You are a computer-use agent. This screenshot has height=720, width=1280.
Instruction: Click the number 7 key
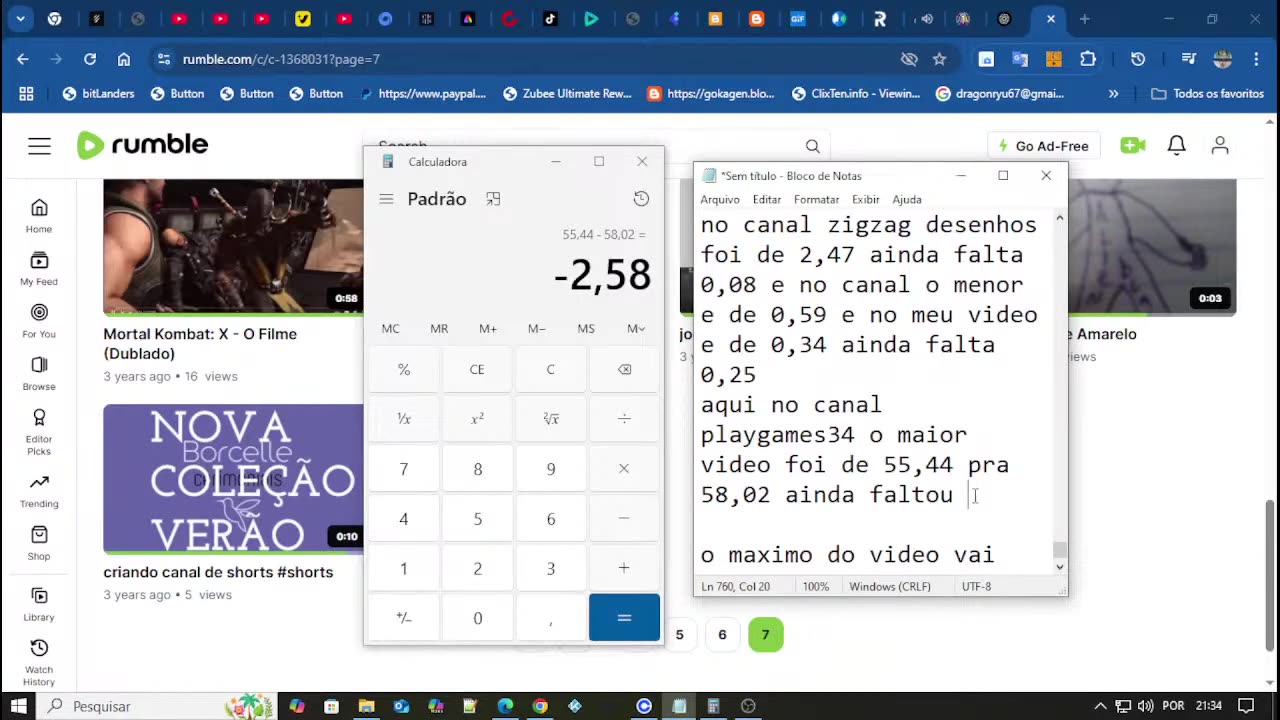coord(404,469)
